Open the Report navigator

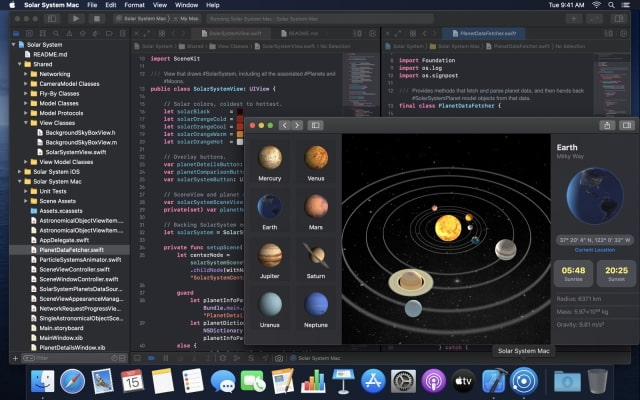[122, 33]
